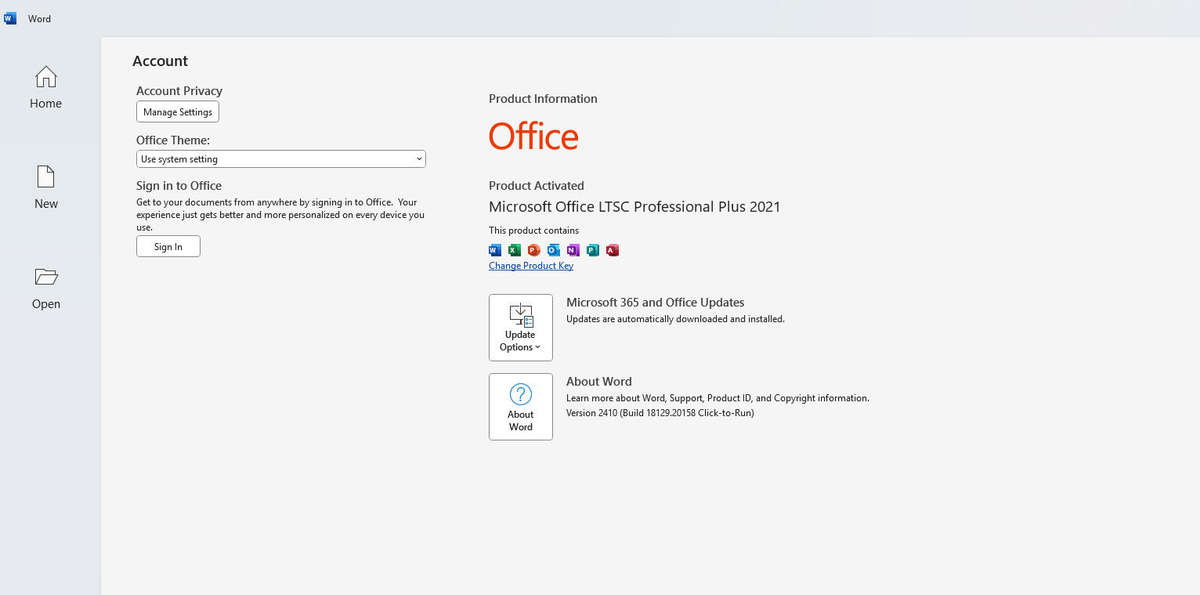Click the New document icon

pos(46,177)
